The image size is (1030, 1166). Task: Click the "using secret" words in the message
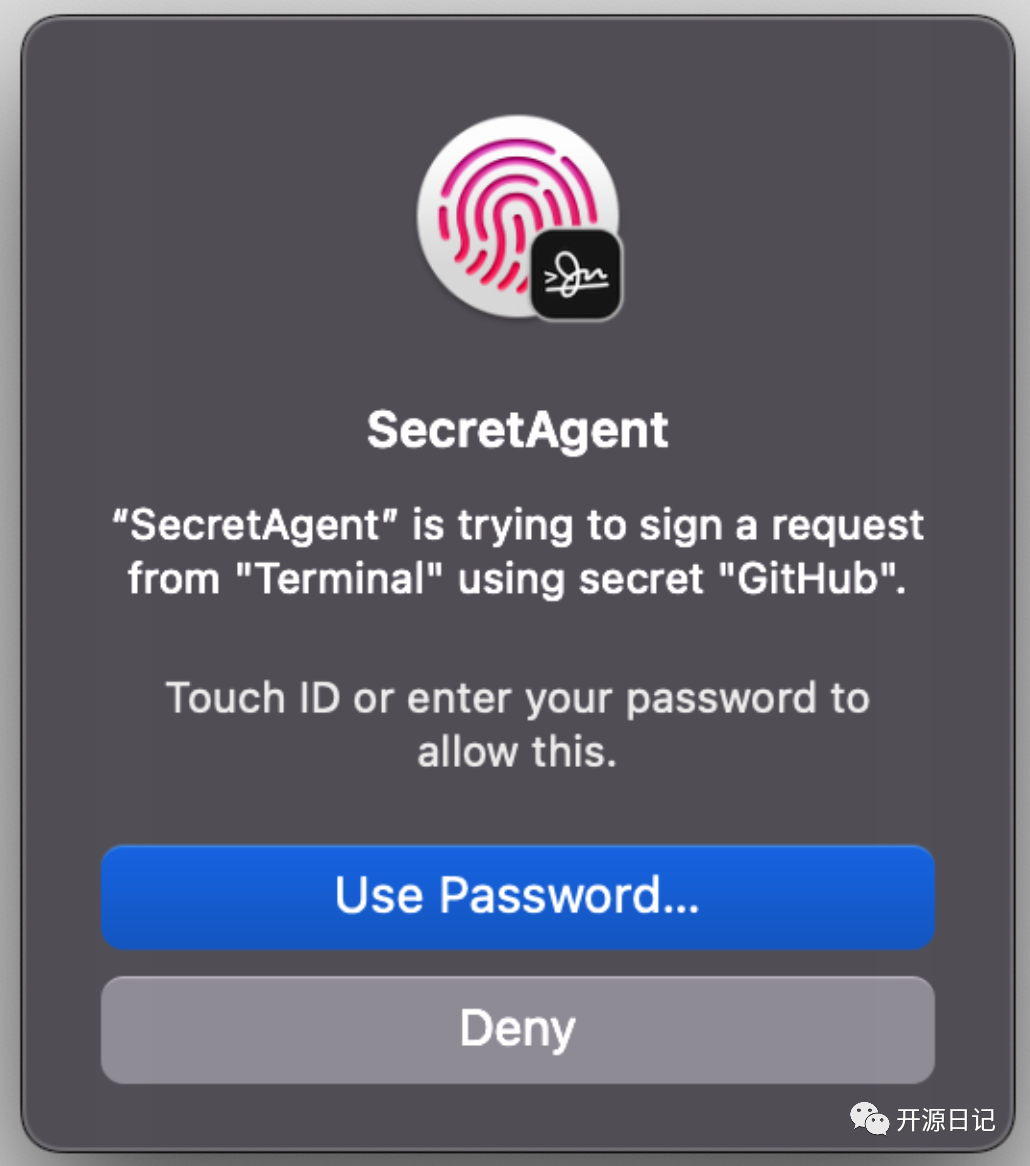pyautogui.click(x=581, y=580)
